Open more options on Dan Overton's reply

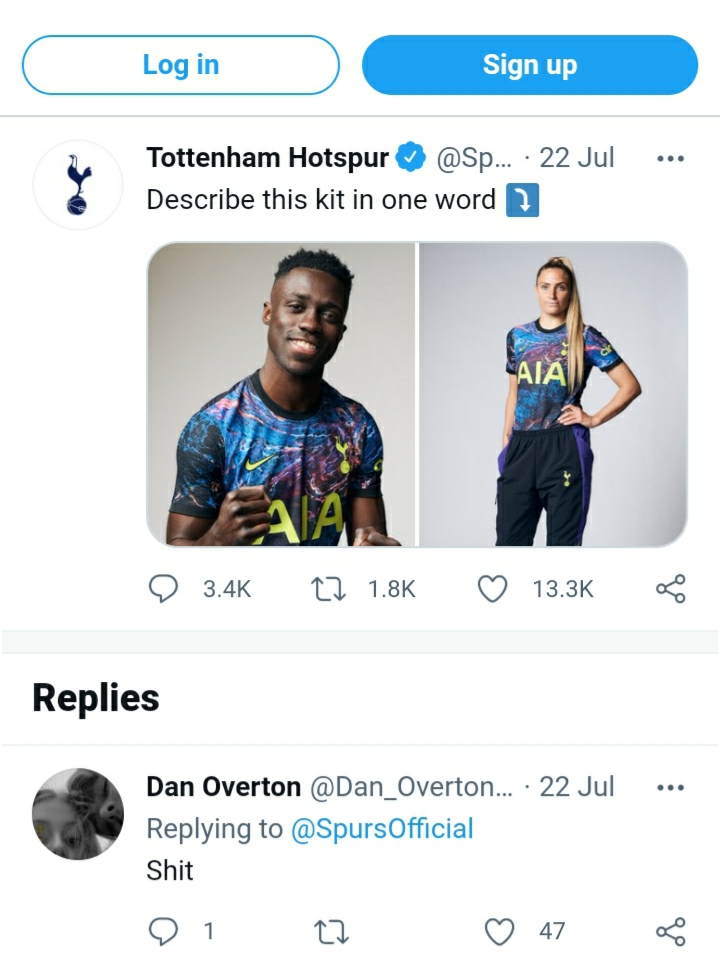[670, 787]
